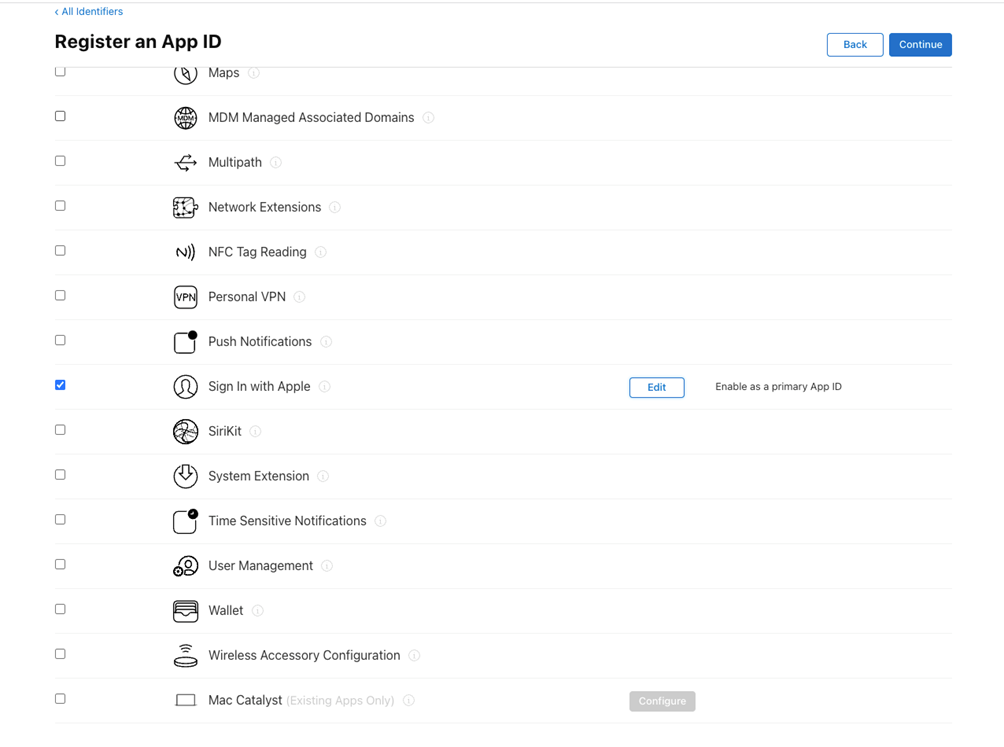Enable the Push Notifications checkbox
Image resolution: width=1004 pixels, height=747 pixels.
(x=60, y=340)
